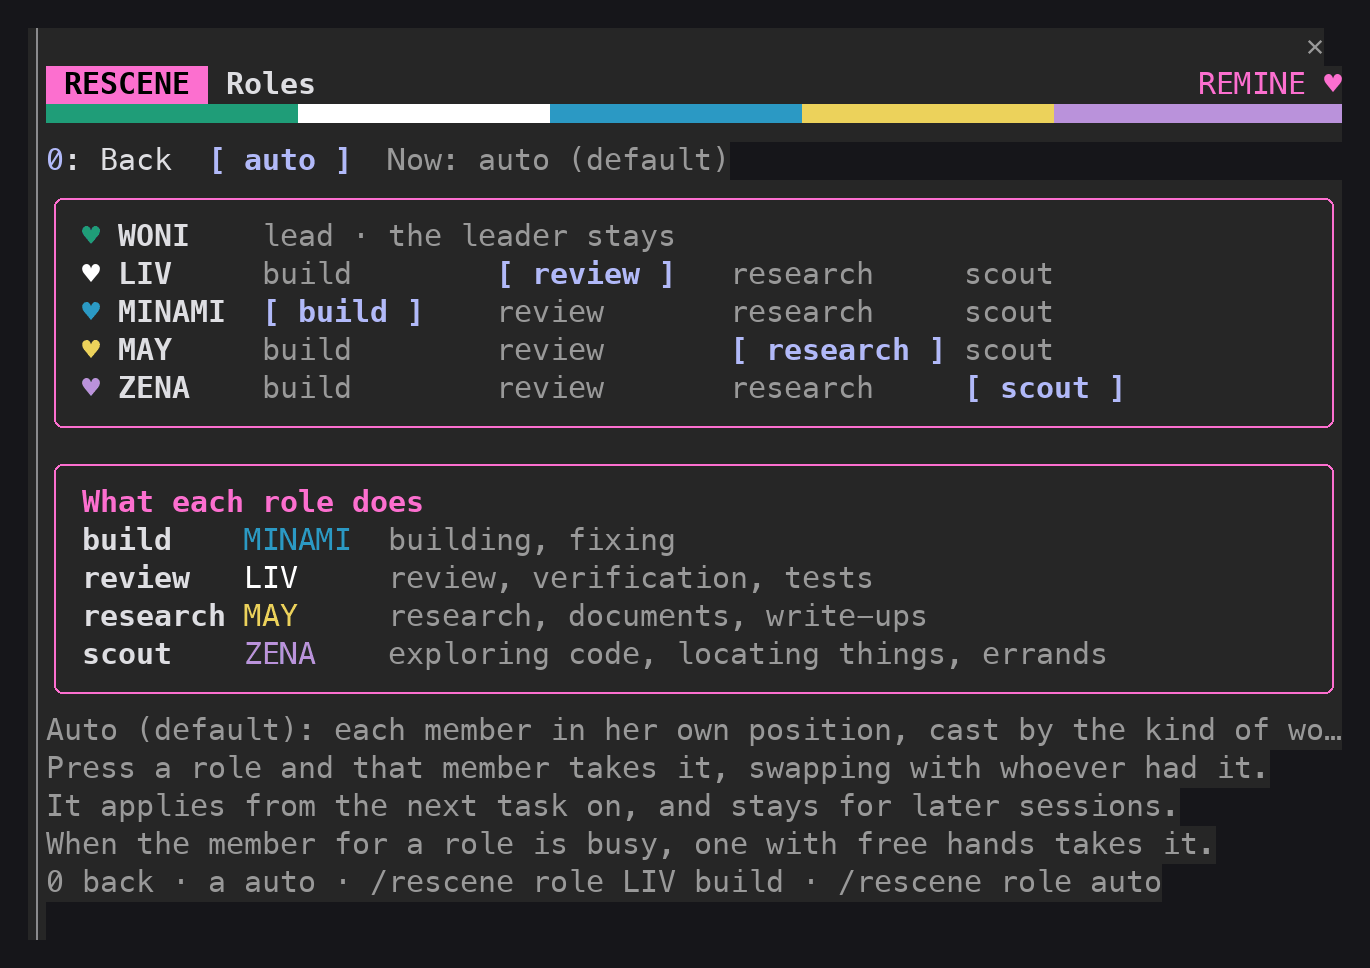Close the panel with the X icon

click(1315, 47)
